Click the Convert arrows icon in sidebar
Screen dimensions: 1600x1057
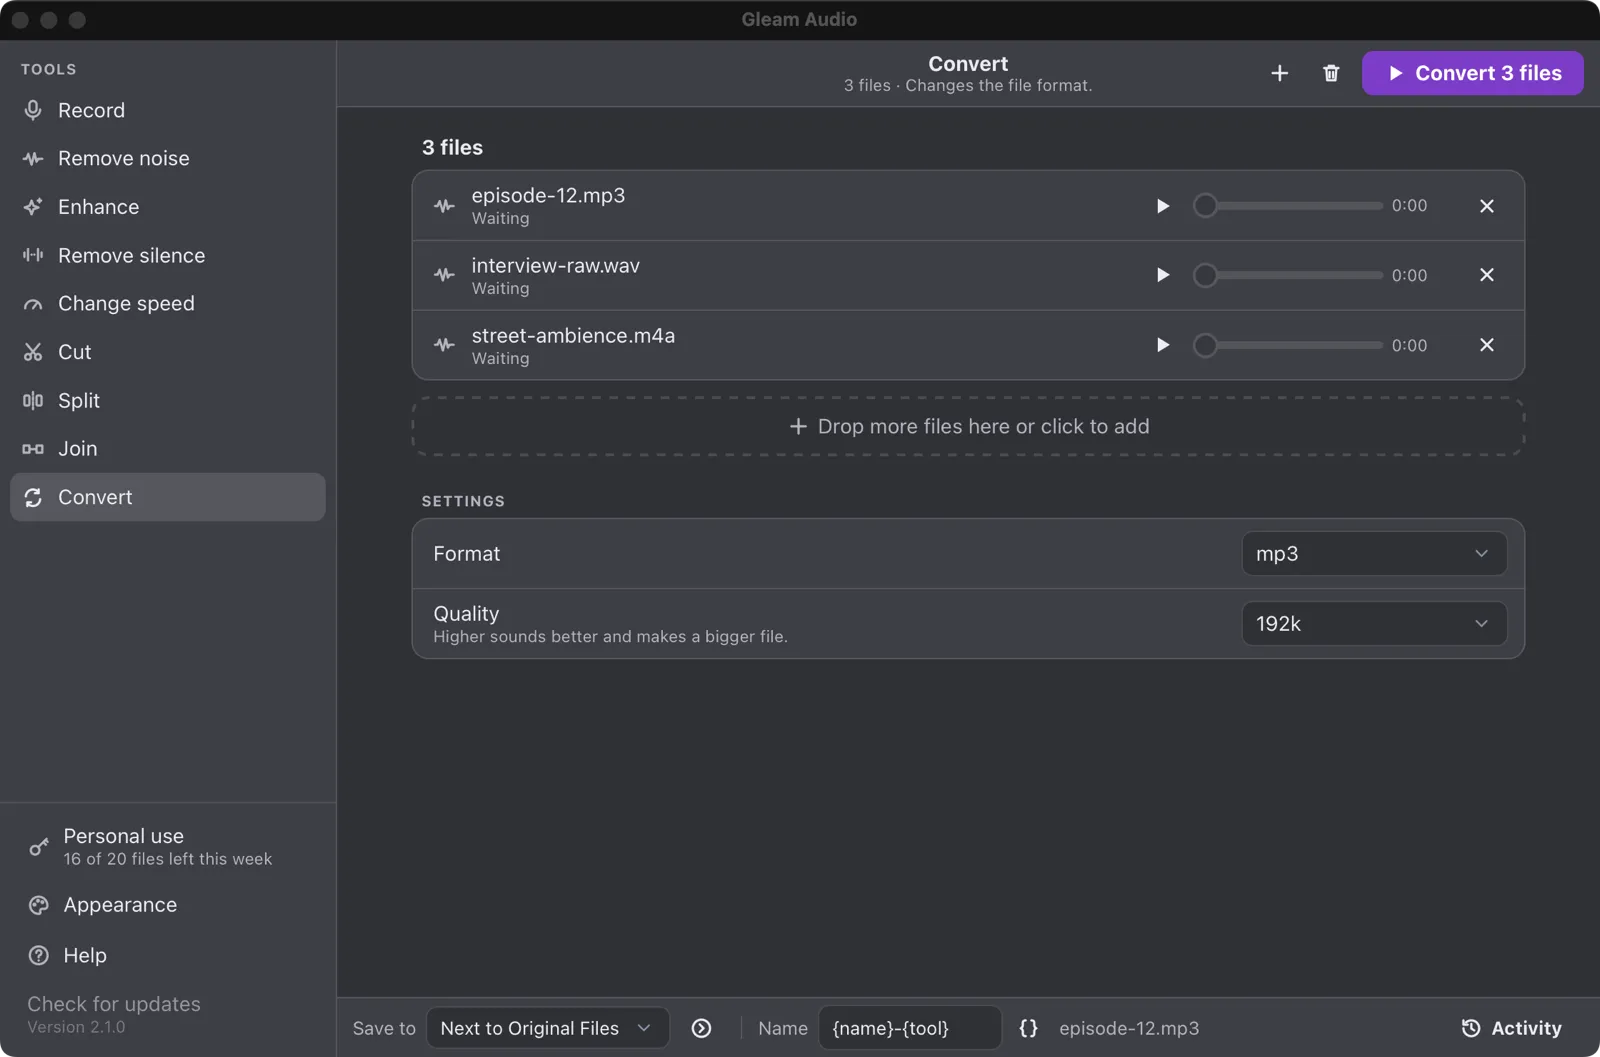[33, 497]
